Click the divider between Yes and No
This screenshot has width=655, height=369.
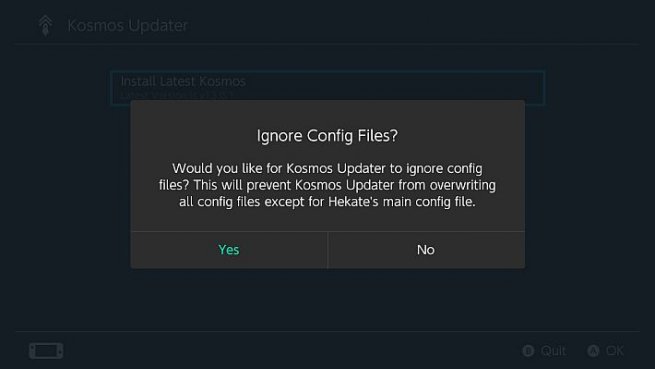(x=328, y=250)
